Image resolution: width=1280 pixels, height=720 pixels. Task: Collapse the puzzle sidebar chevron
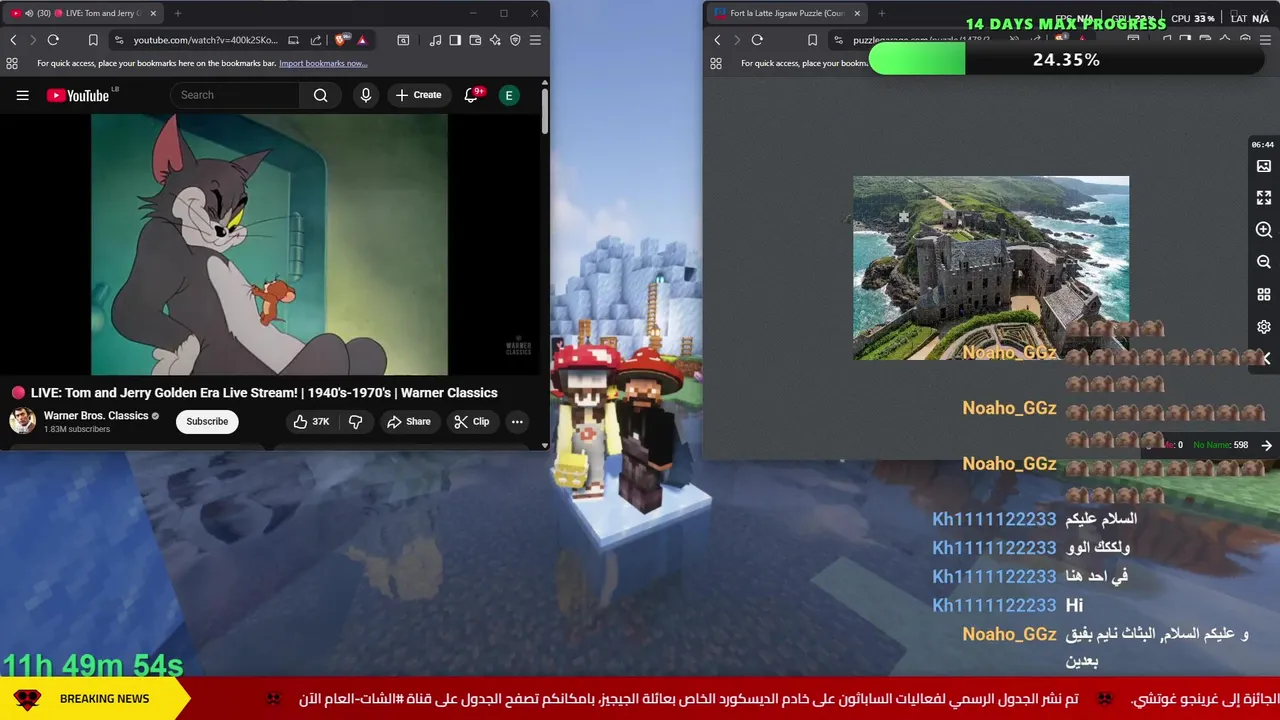pos(1266,358)
